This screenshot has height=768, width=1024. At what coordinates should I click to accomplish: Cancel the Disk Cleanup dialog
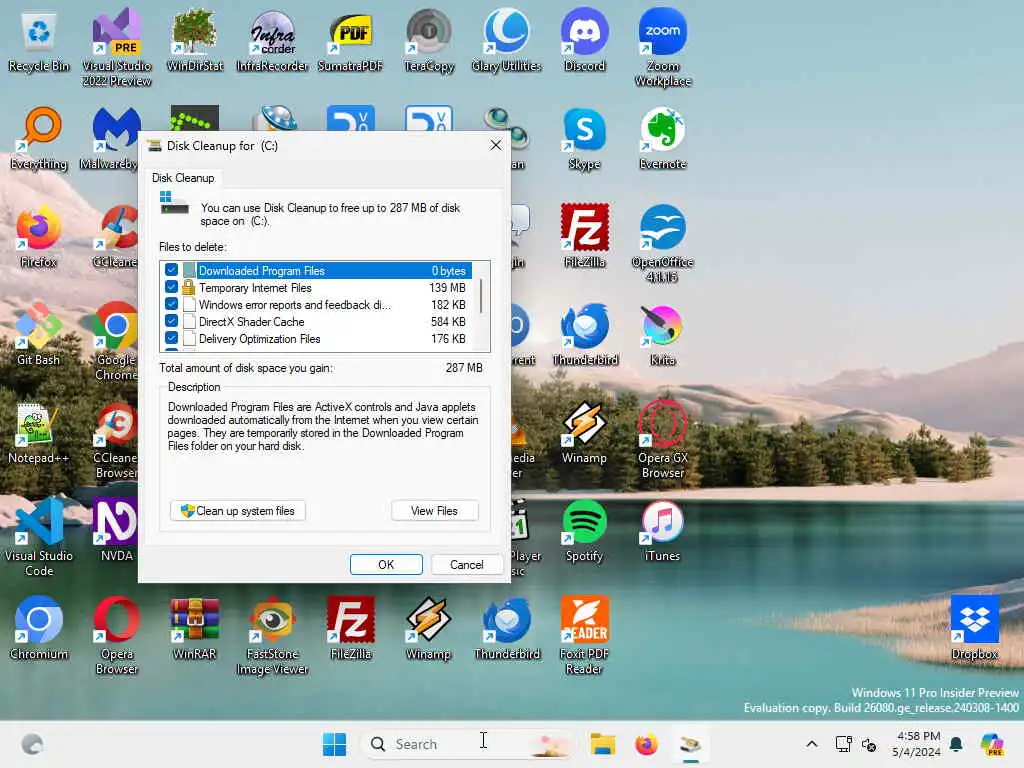pyautogui.click(x=466, y=564)
